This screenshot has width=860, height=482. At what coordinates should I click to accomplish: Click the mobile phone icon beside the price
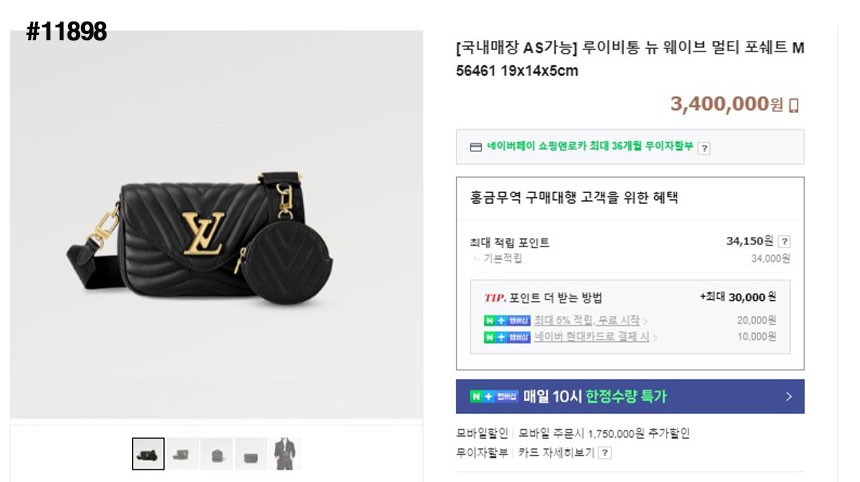794,105
